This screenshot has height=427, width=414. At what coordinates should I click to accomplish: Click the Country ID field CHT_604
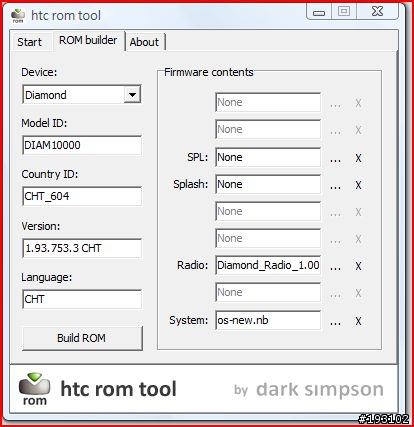click(x=82, y=196)
